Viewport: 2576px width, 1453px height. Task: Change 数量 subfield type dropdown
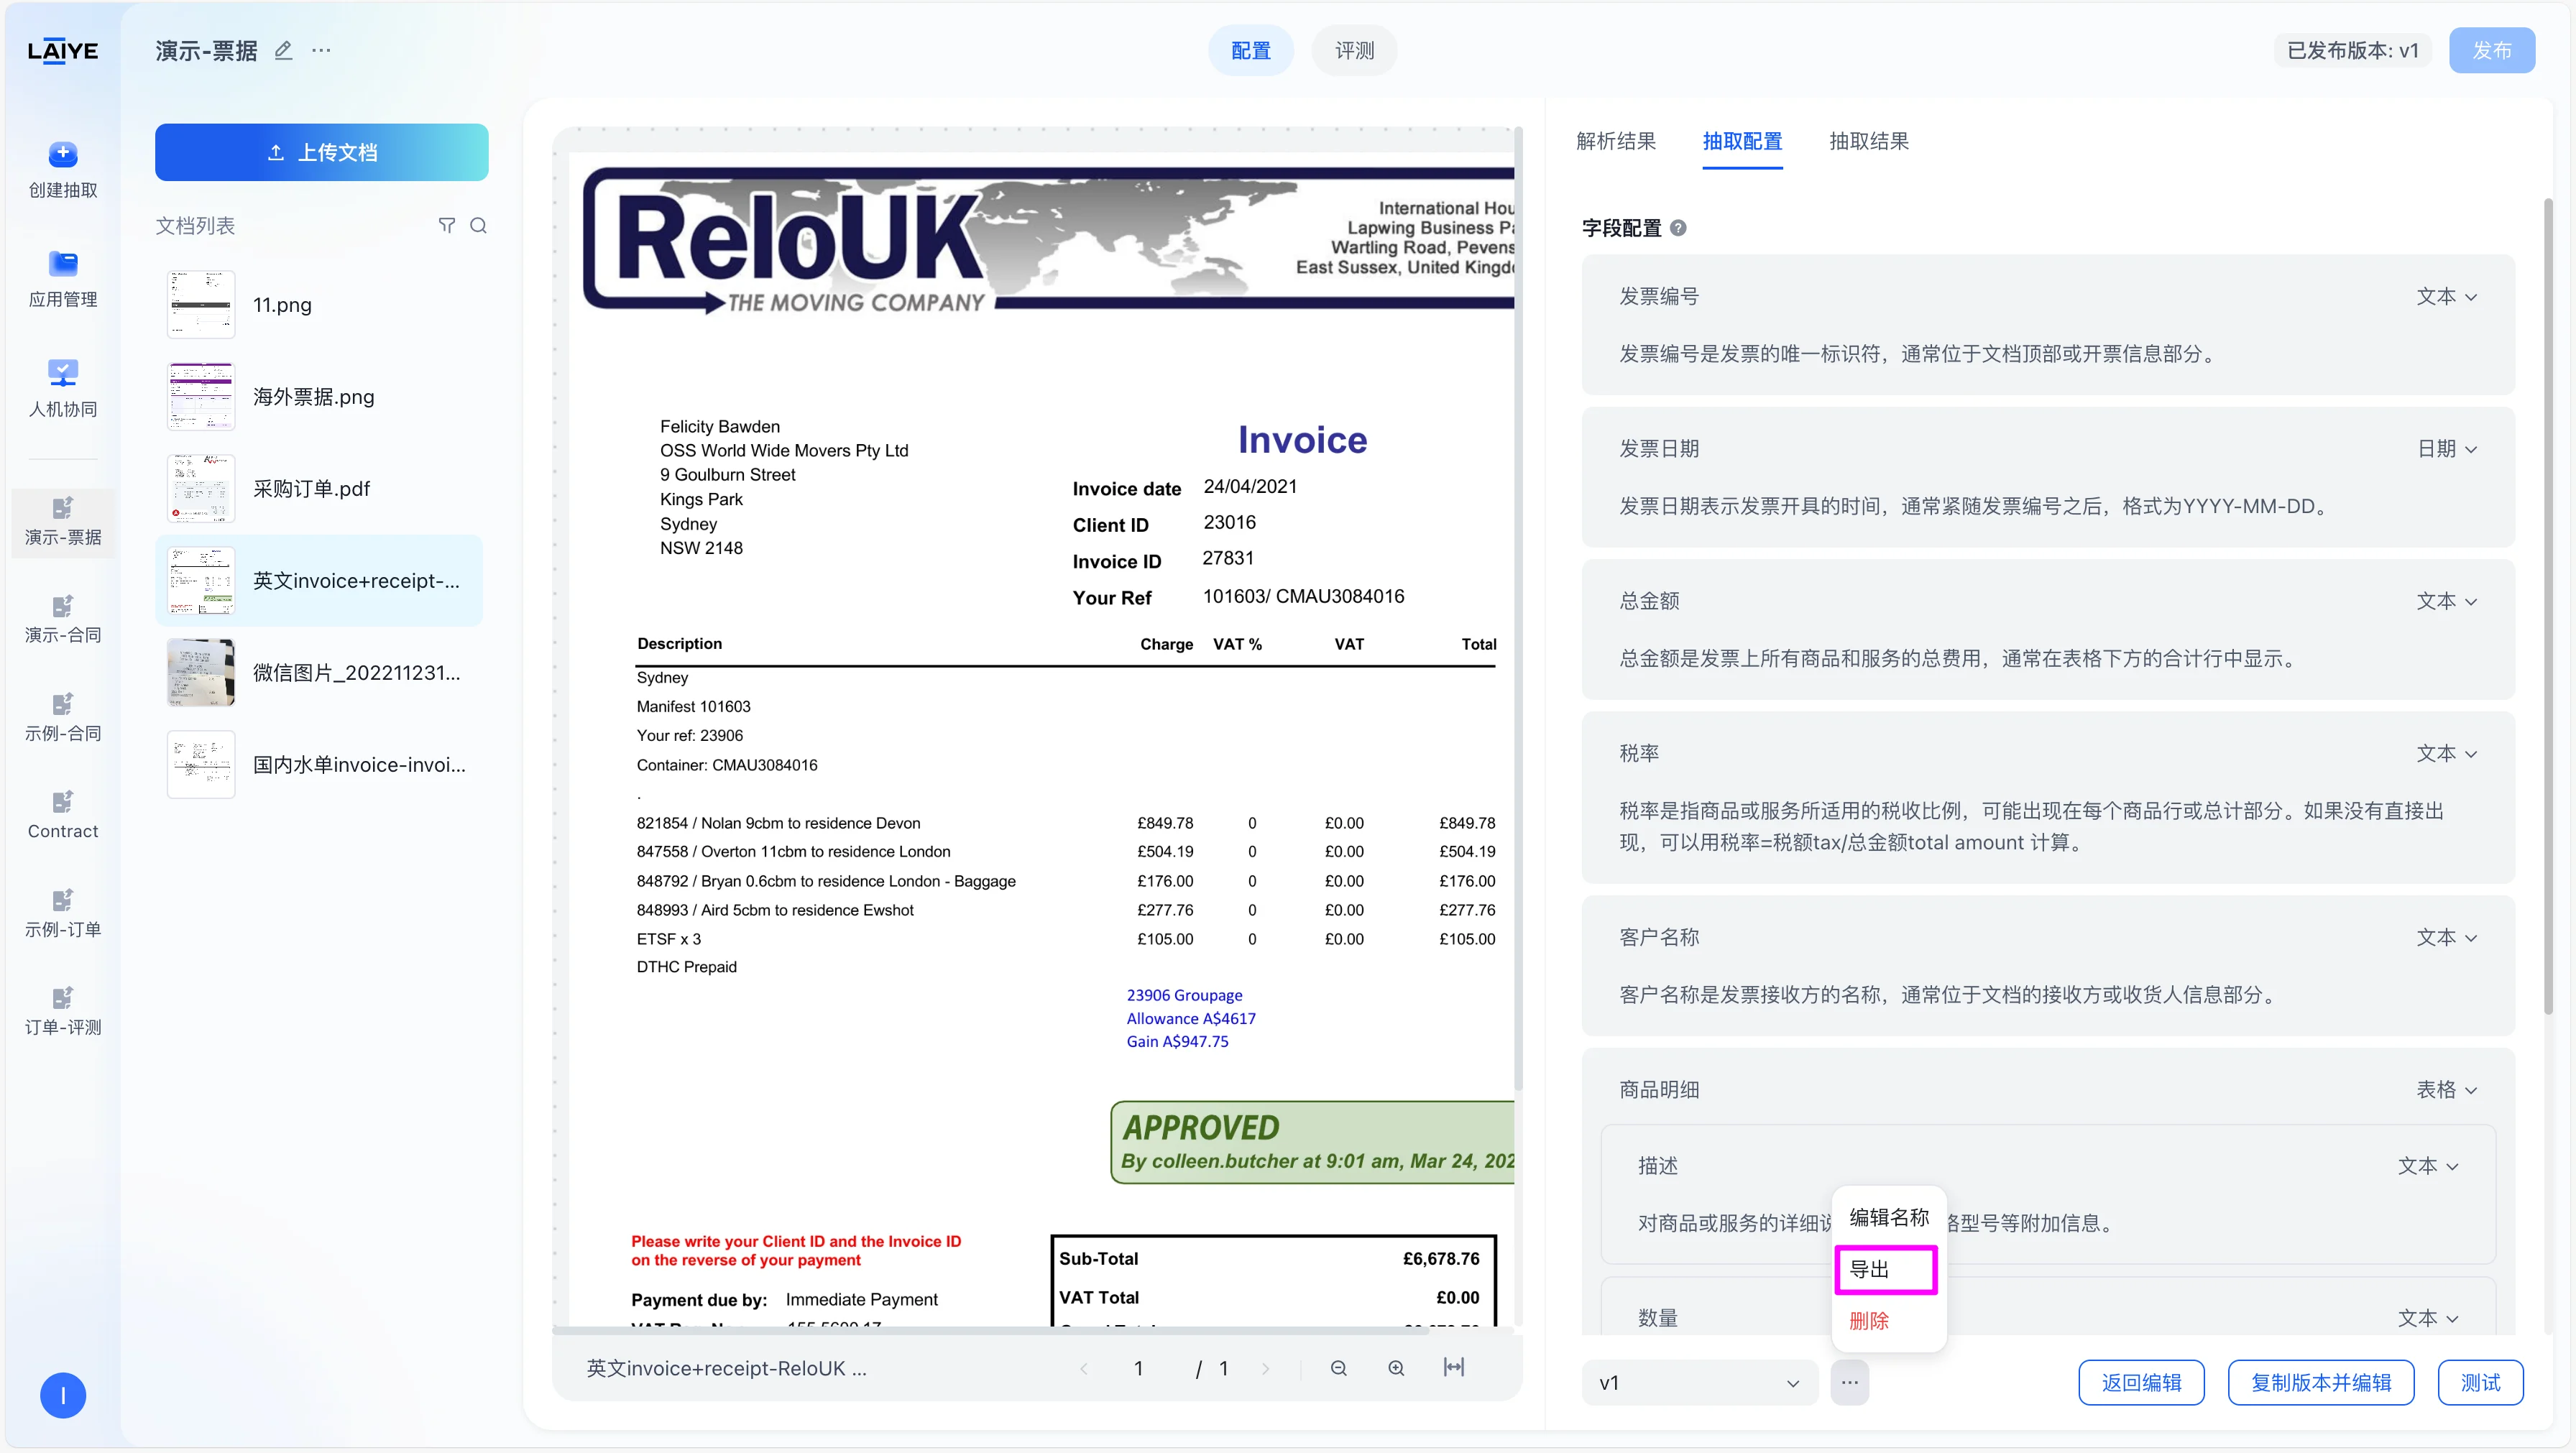2427,1318
